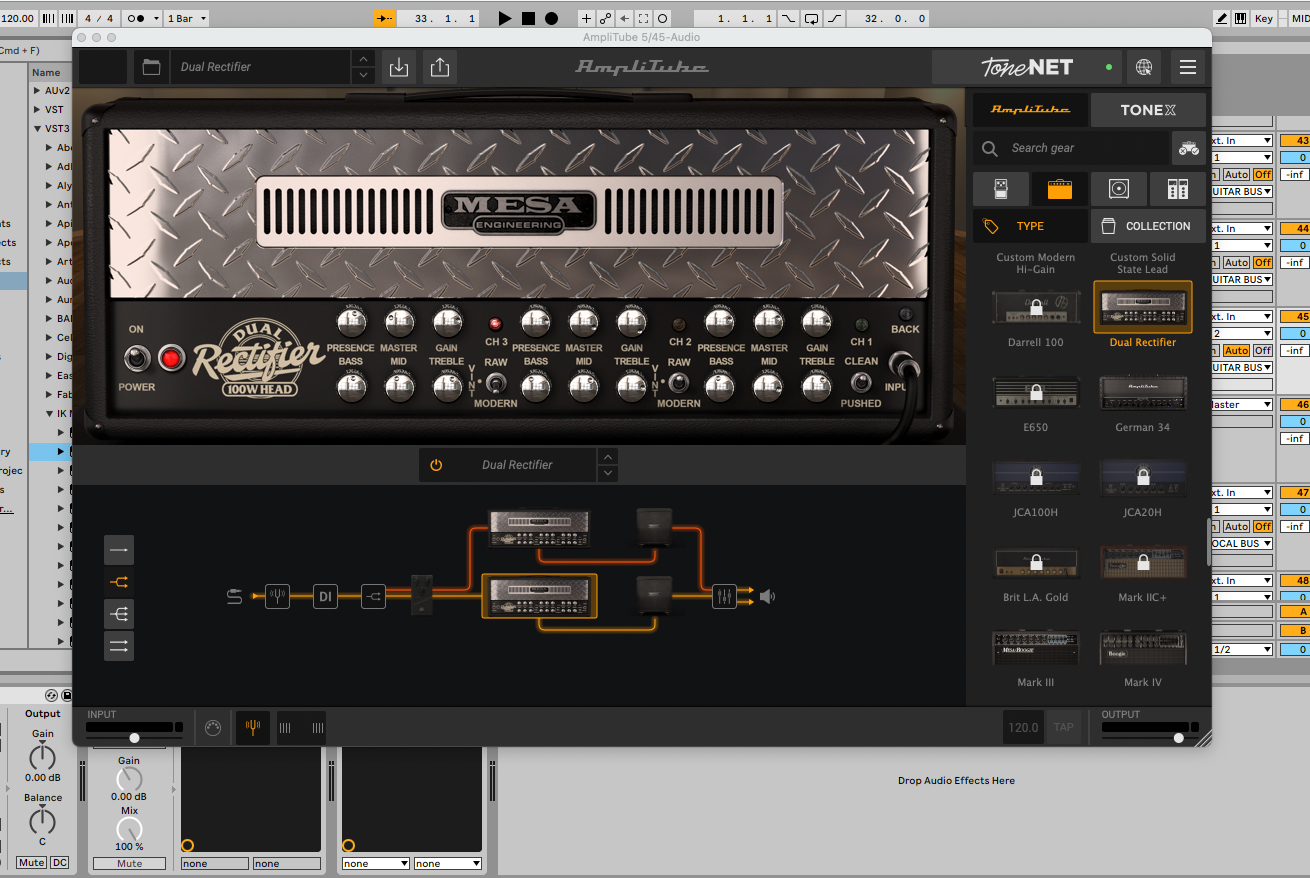The height and width of the screenshot is (878, 1310).
Task: Click the gear shop cart icon beside search
Action: pyautogui.click(x=1188, y=148)
